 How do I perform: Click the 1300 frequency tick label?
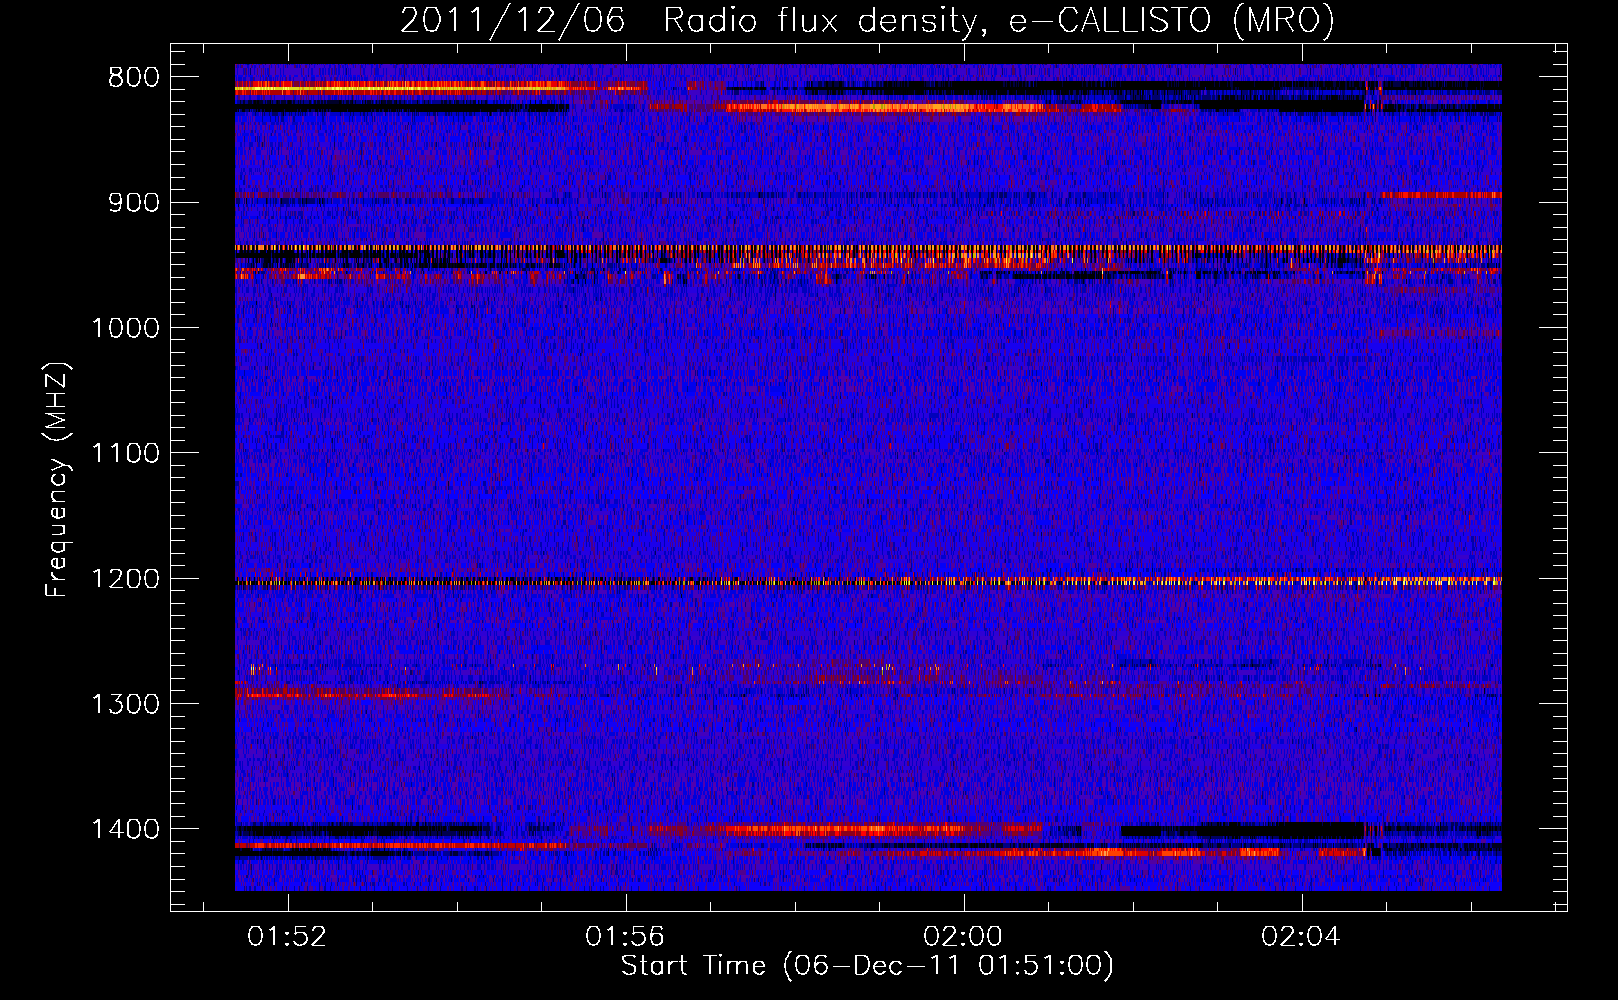[x=125, y=704]
